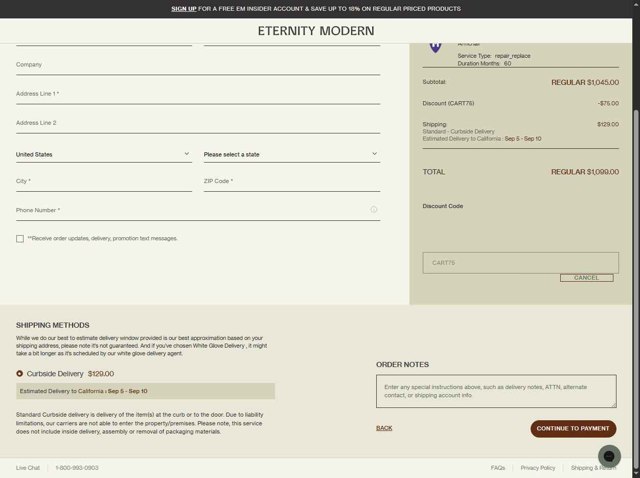Click the Company input field

[x=198, y=65]
